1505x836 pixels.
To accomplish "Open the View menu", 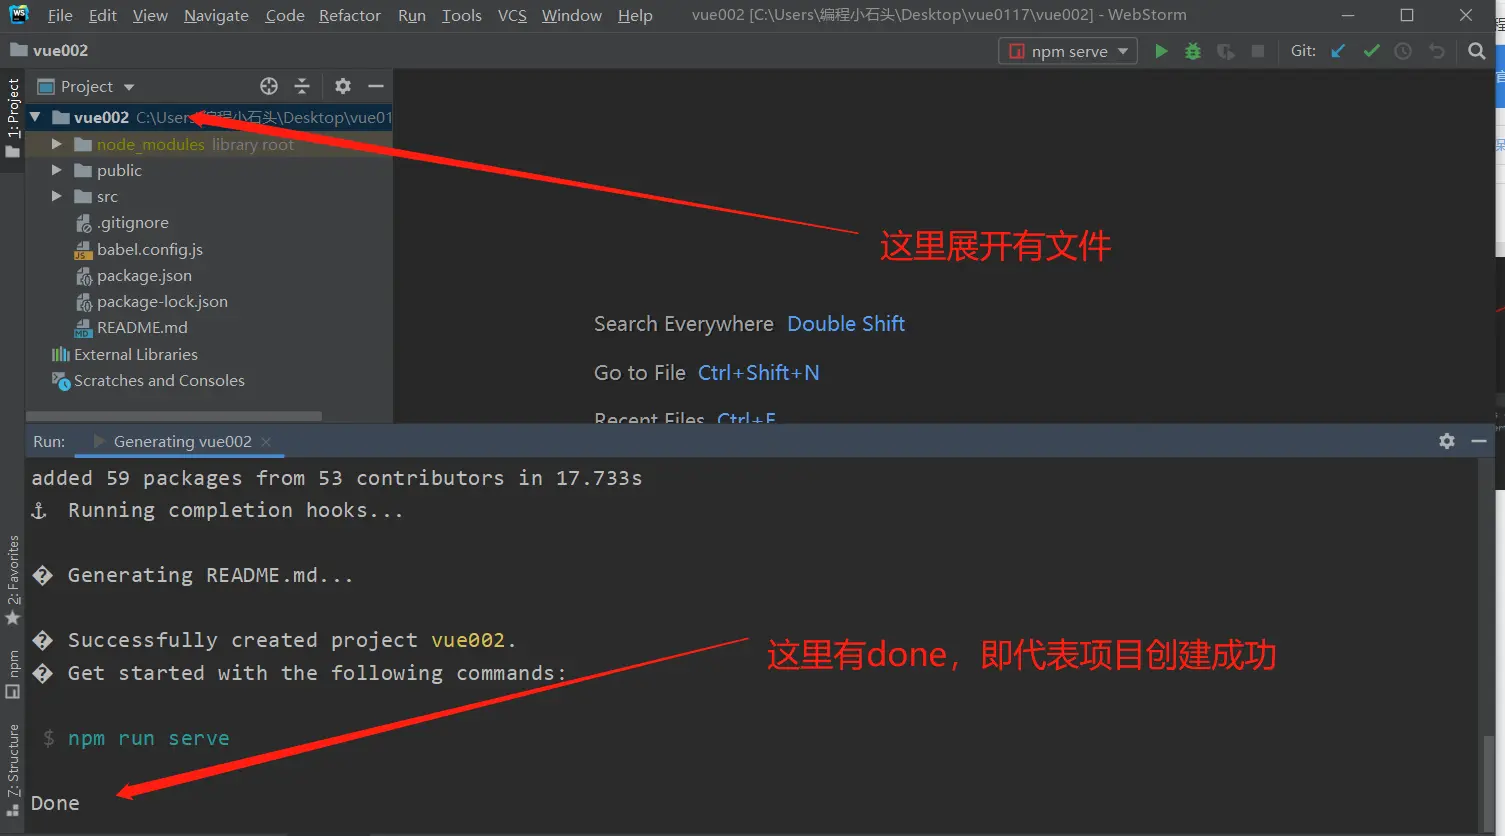I will (x=150, y=15).
